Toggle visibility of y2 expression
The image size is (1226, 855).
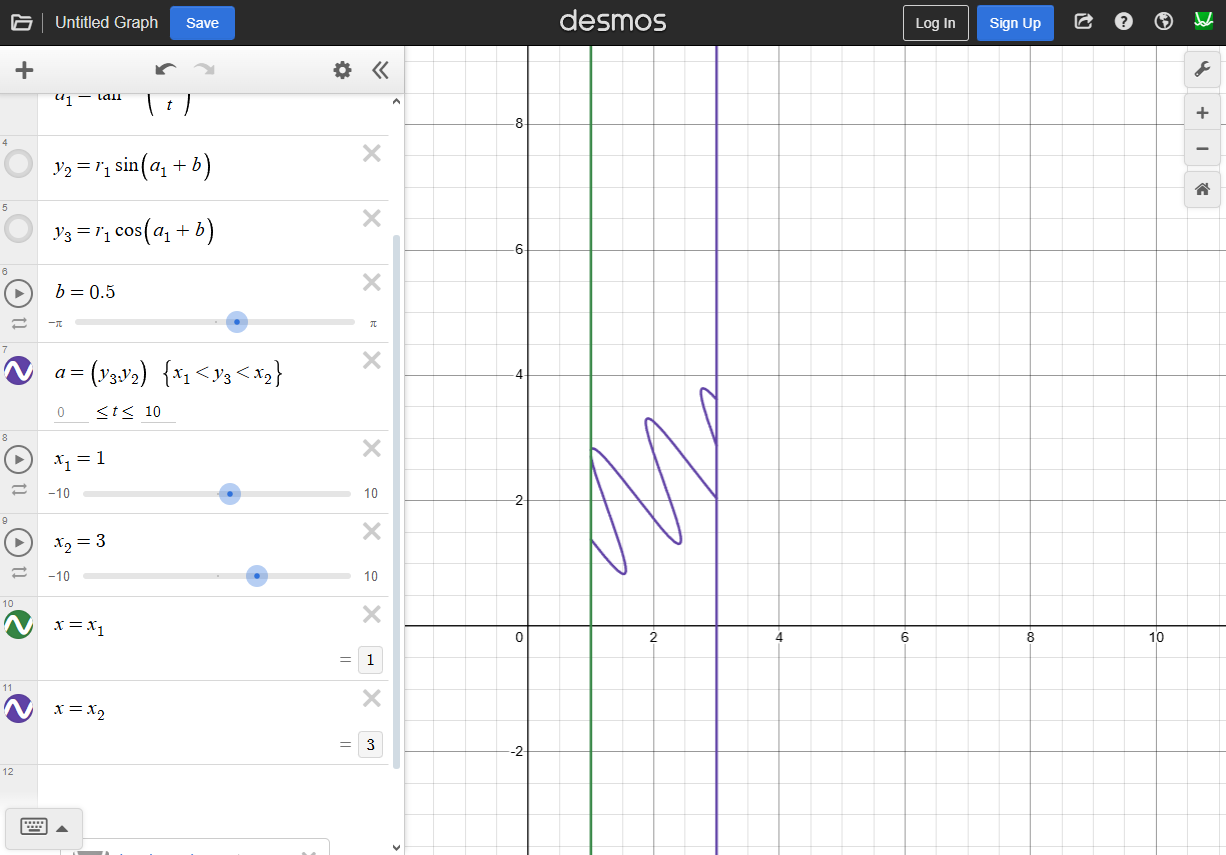19,165
